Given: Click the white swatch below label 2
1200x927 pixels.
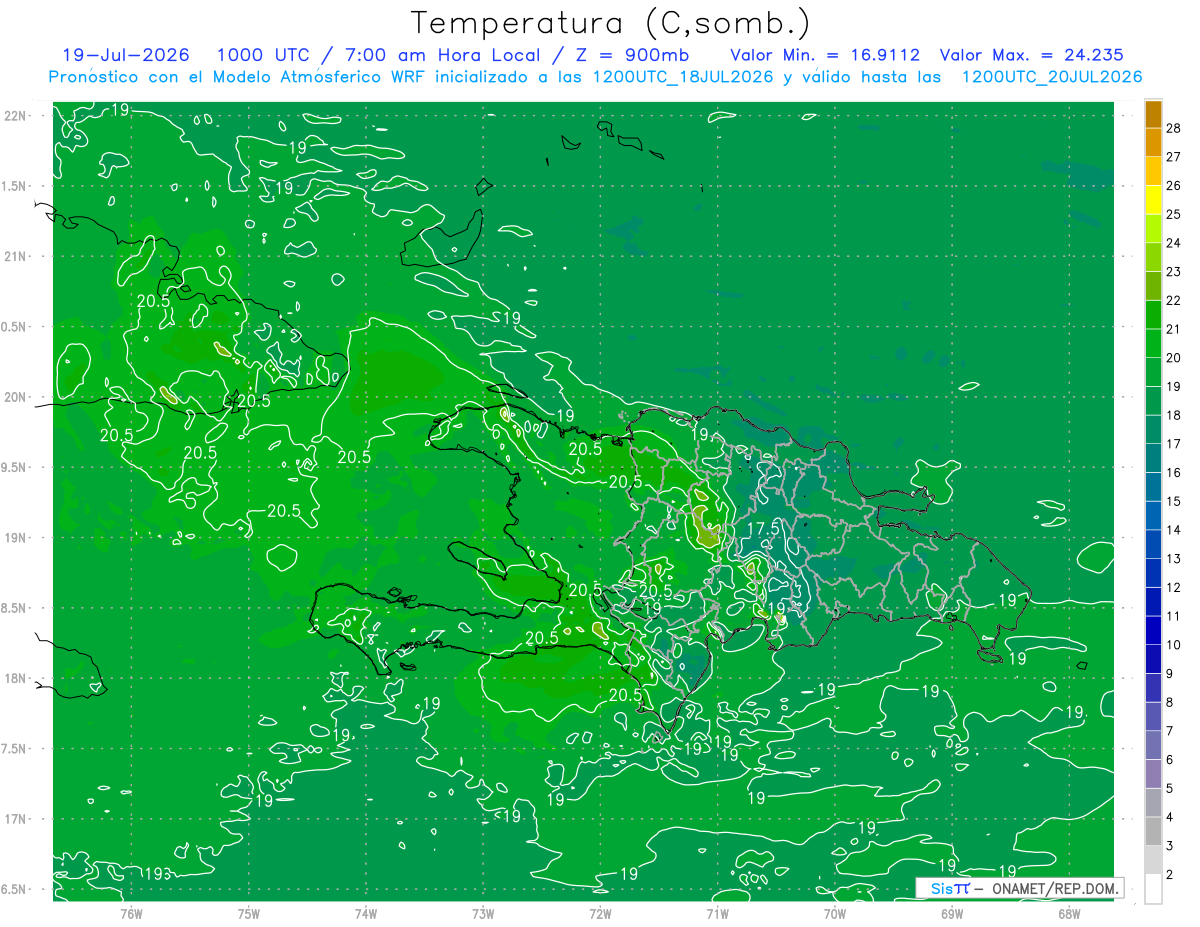Looking at the screenshot, I should [1153, 889].
